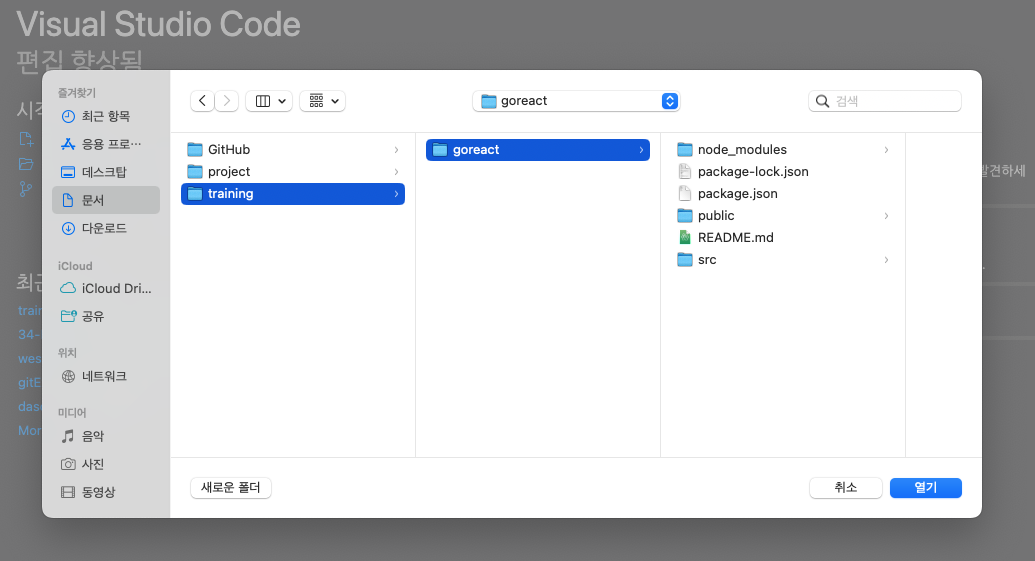The width and height of the screenshot is (1035, 561).
Task: Select the goreact folder in middle column
Action: pyautogui.click(x=537, y=150)
